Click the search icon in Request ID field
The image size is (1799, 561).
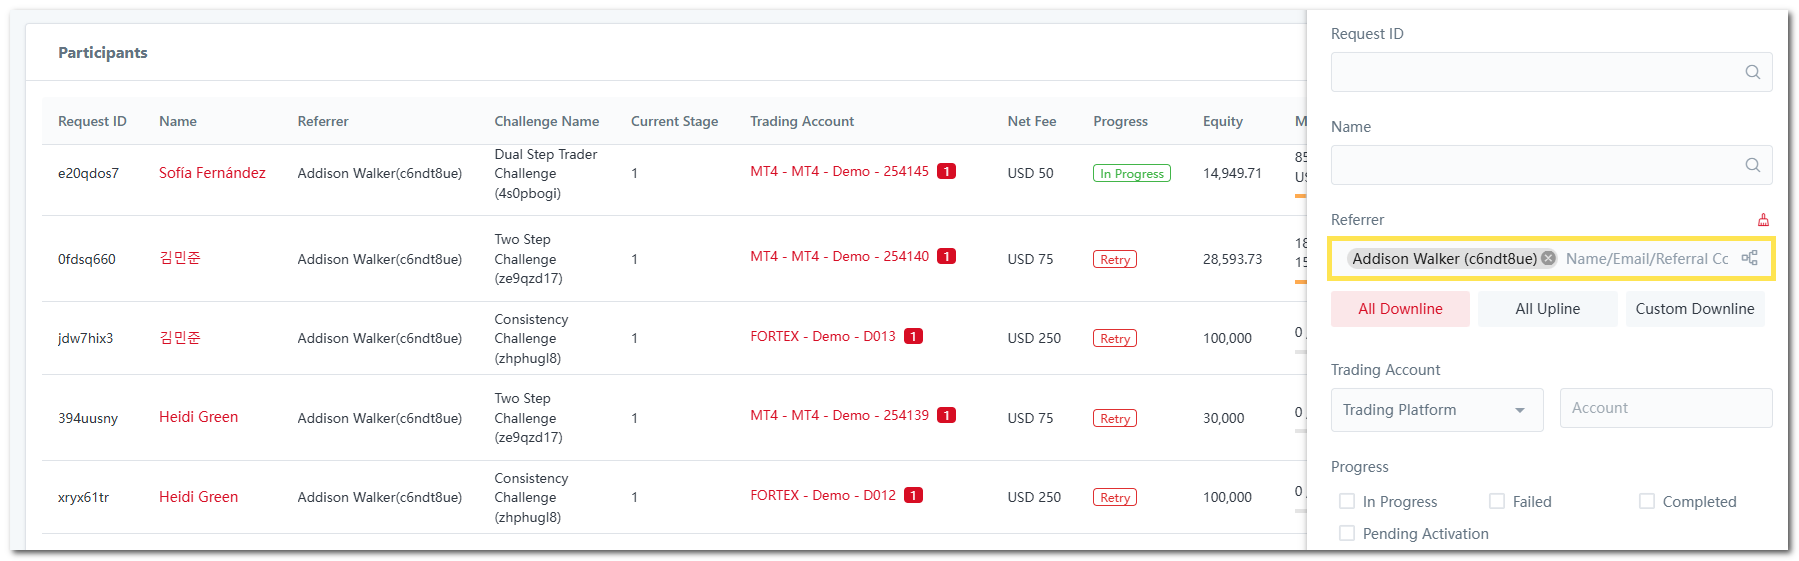point(1752,72)
